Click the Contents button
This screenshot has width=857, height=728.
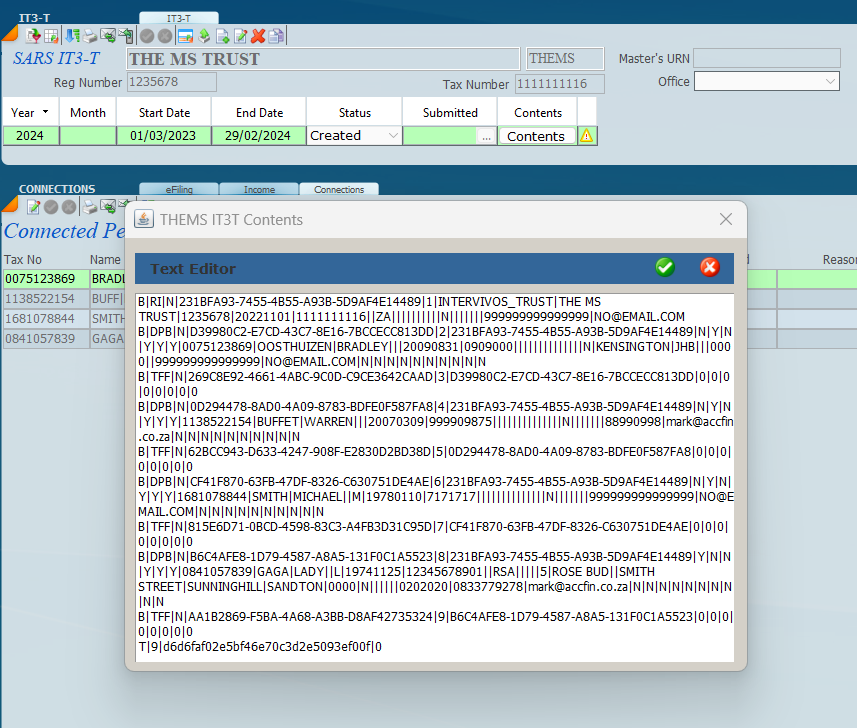click(x=536, y=136)
